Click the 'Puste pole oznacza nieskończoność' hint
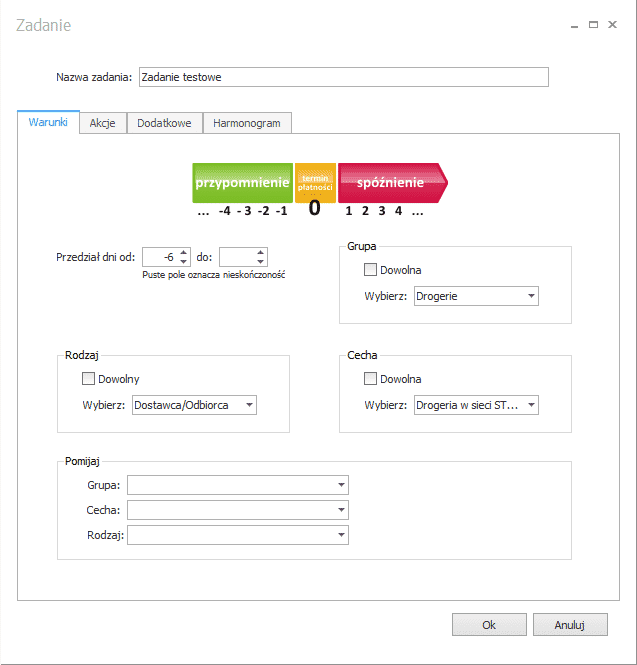This screenshot has width=637, height=665. tap(214, 275)
